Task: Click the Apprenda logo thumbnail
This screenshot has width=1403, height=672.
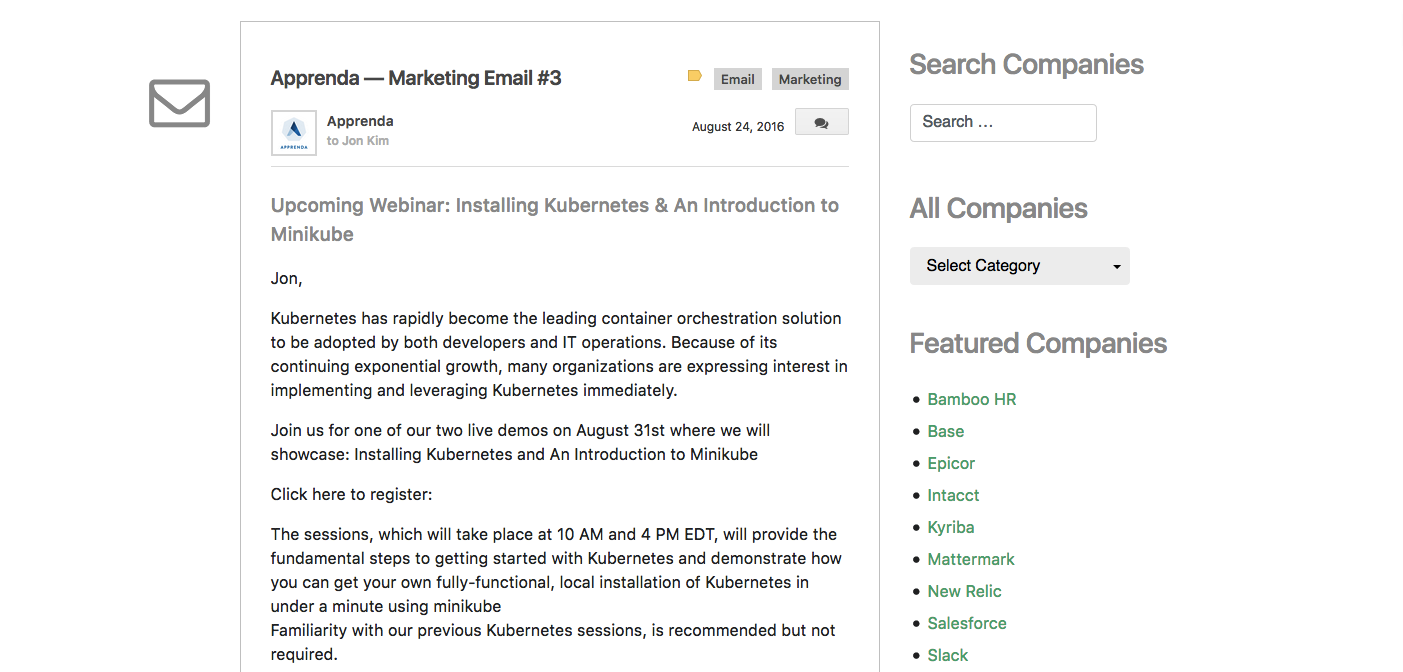Action: (294, 133)
